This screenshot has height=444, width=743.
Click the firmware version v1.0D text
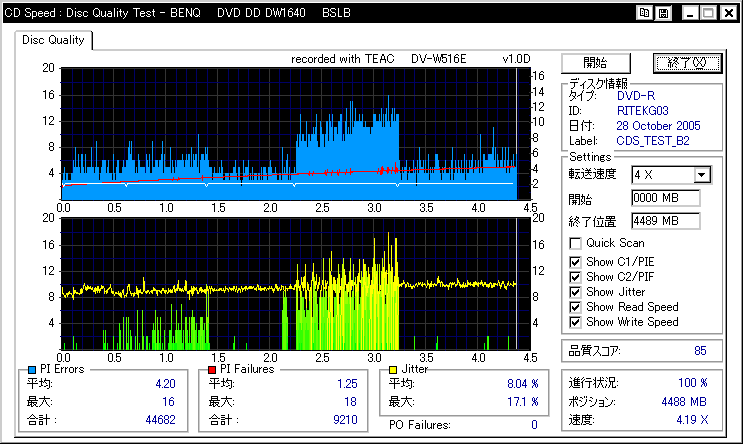[x=516, y=59]
